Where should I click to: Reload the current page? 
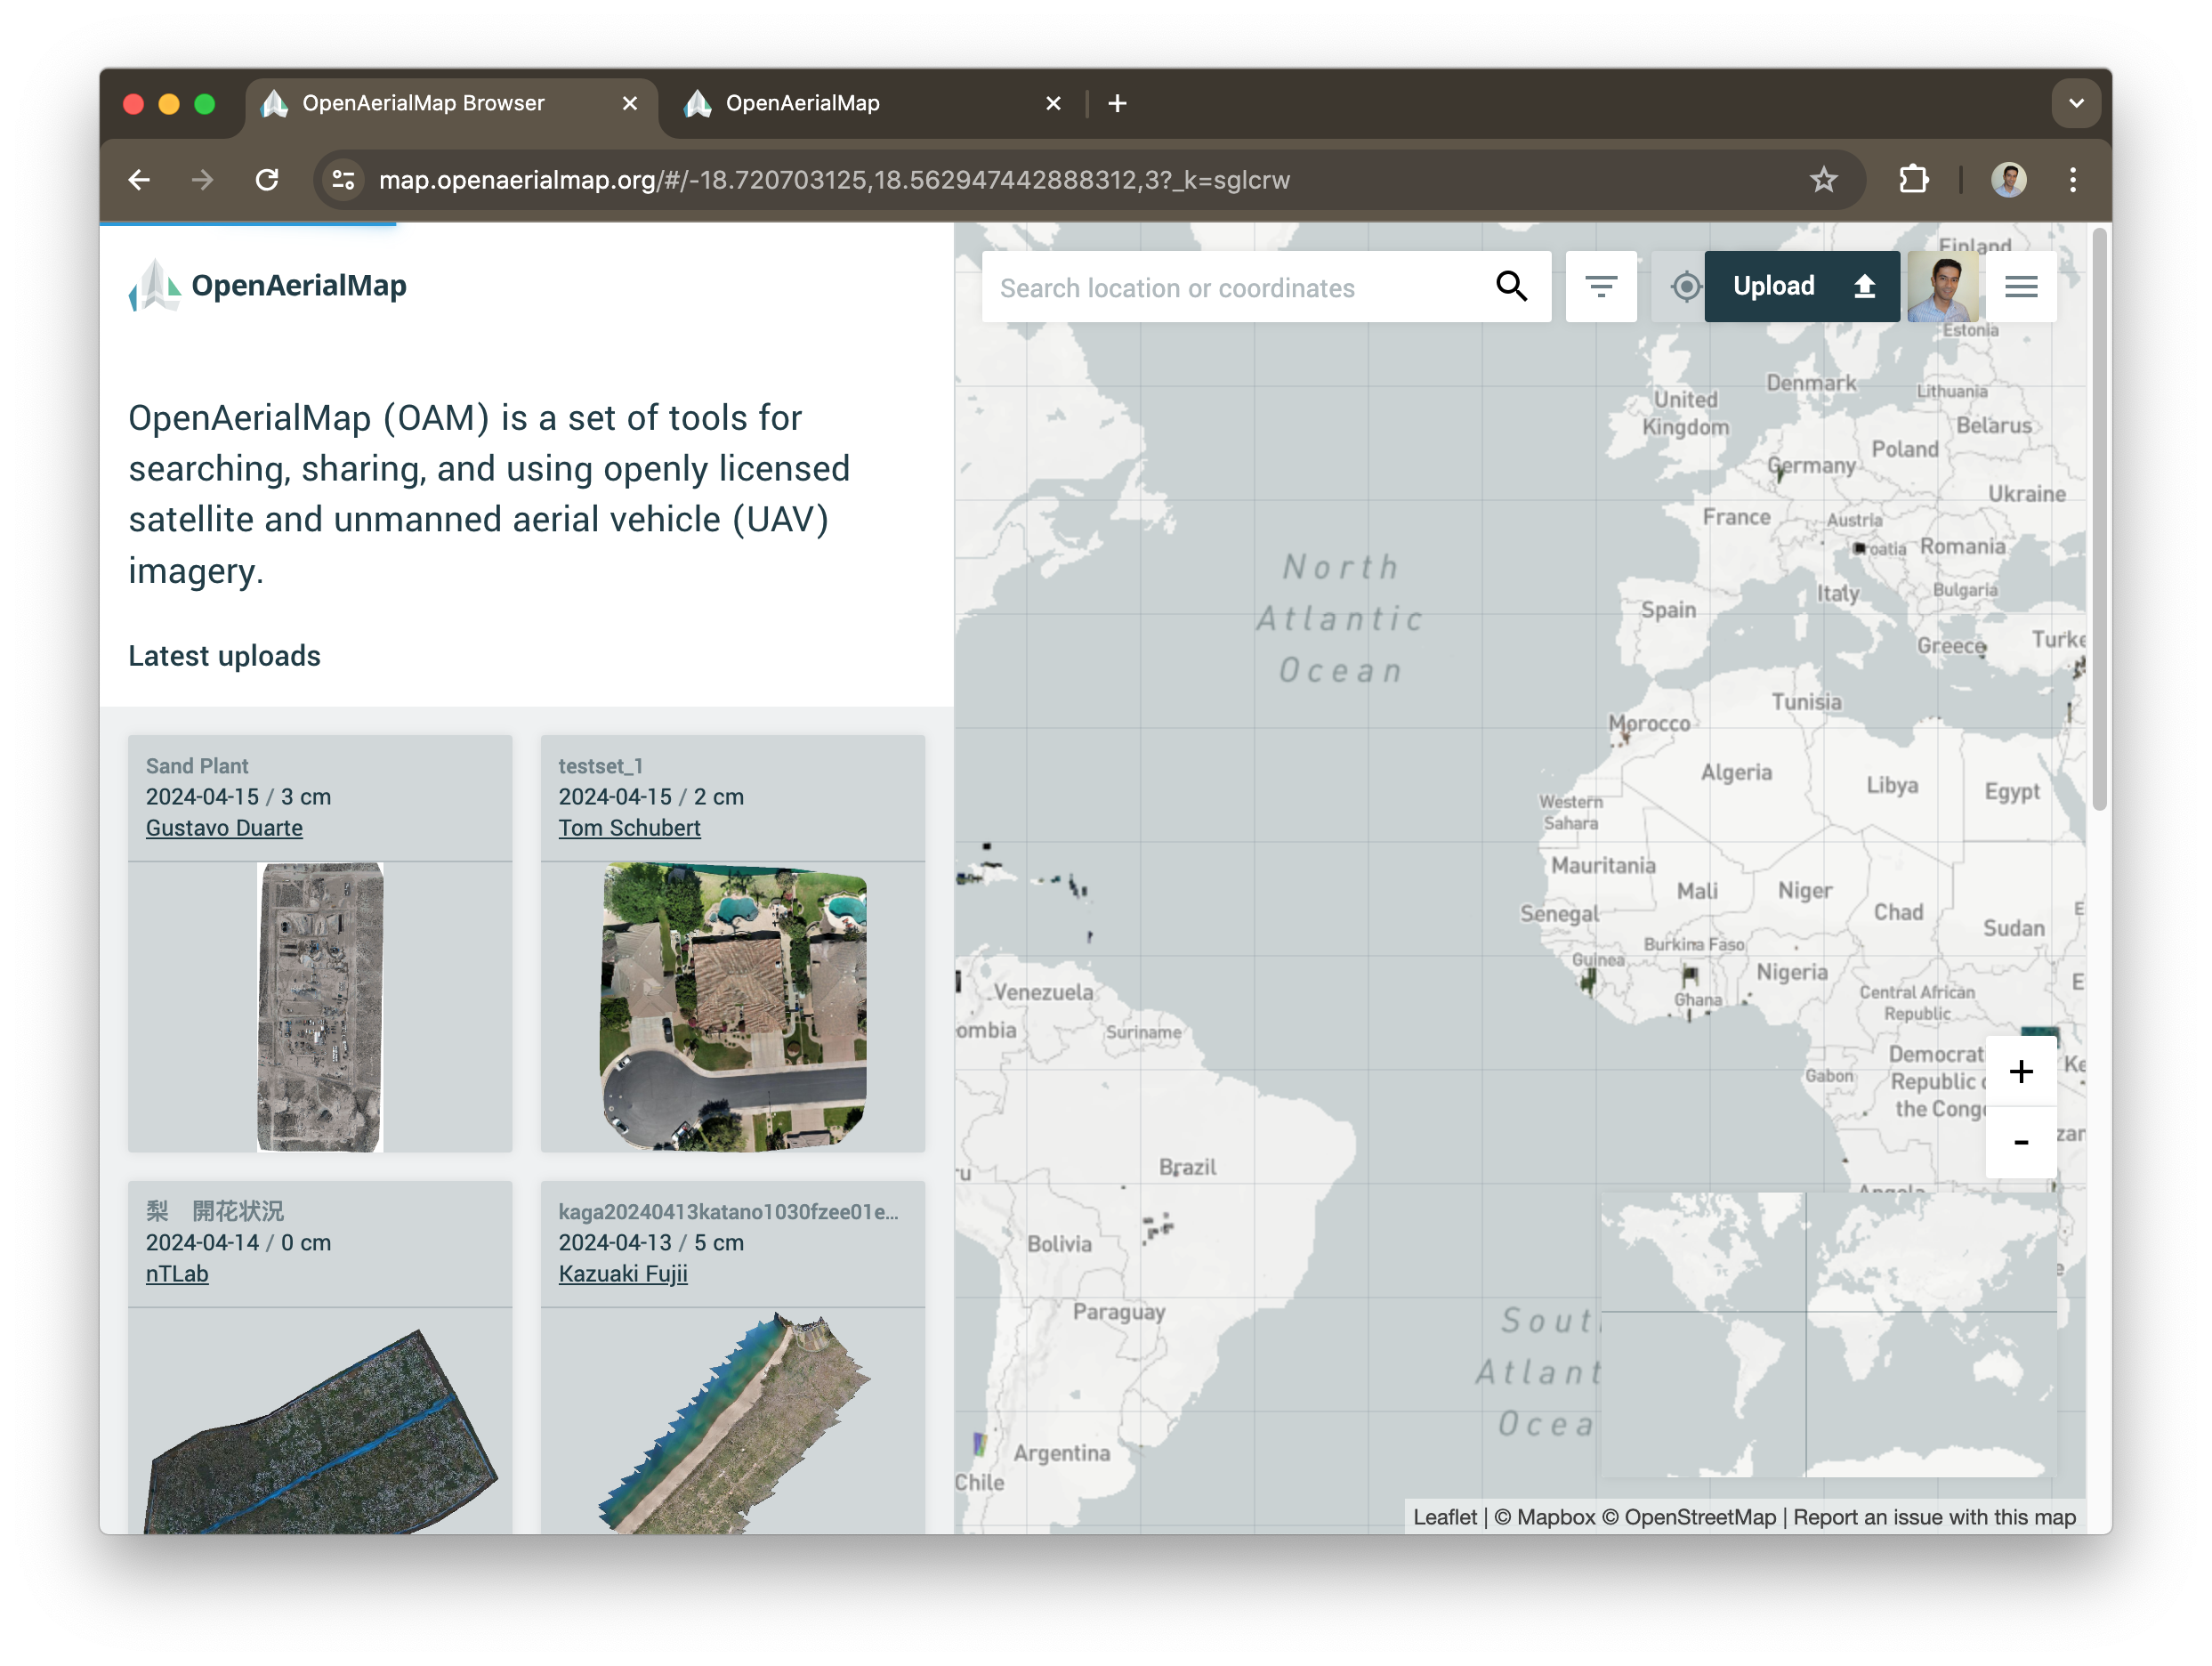tap(267, 180)
